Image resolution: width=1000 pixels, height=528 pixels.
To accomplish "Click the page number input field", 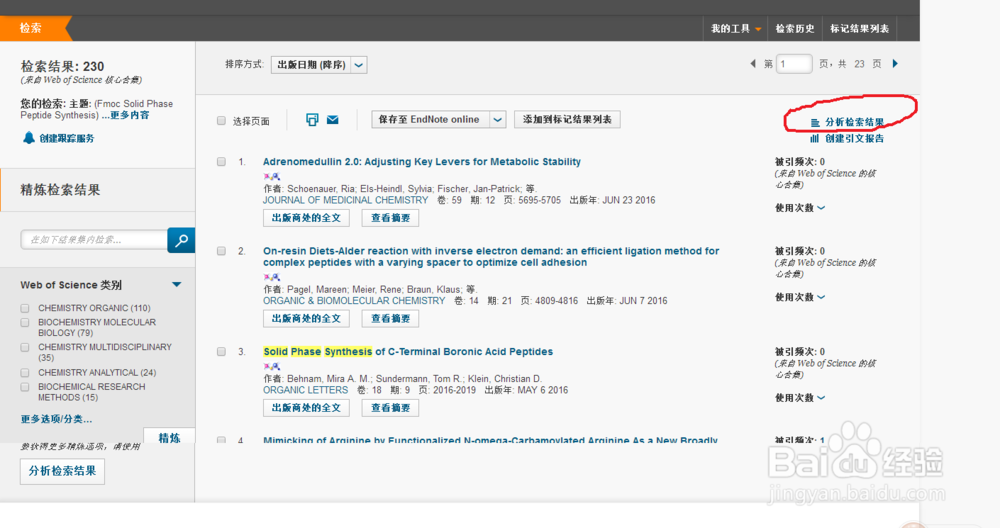I will pyautogui.click(x=794, y=64).
